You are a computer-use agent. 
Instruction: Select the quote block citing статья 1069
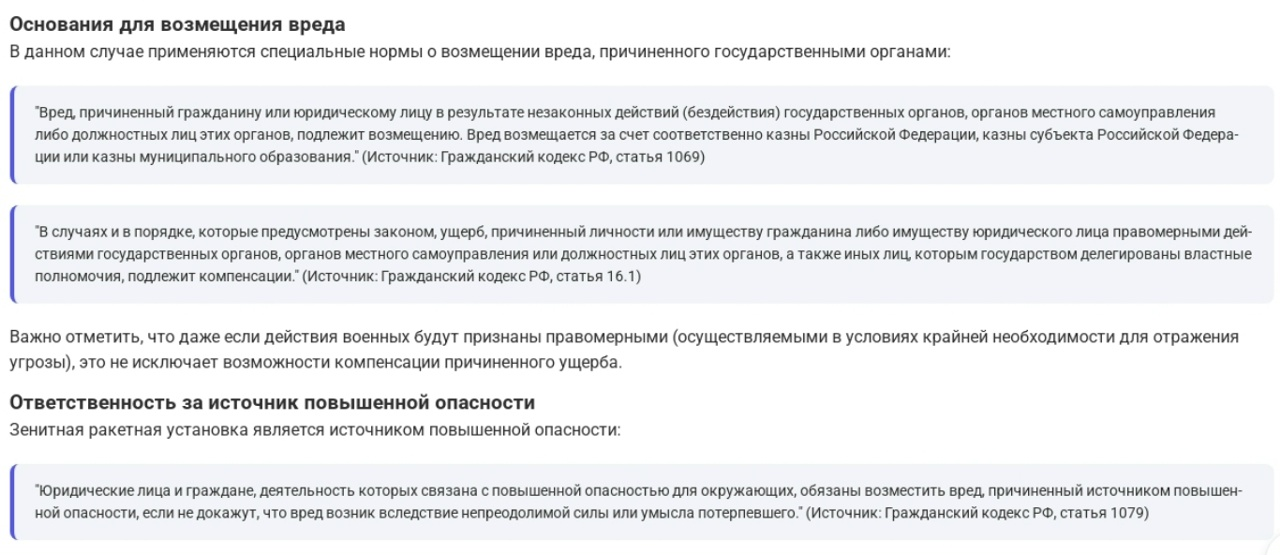[642, 135]
